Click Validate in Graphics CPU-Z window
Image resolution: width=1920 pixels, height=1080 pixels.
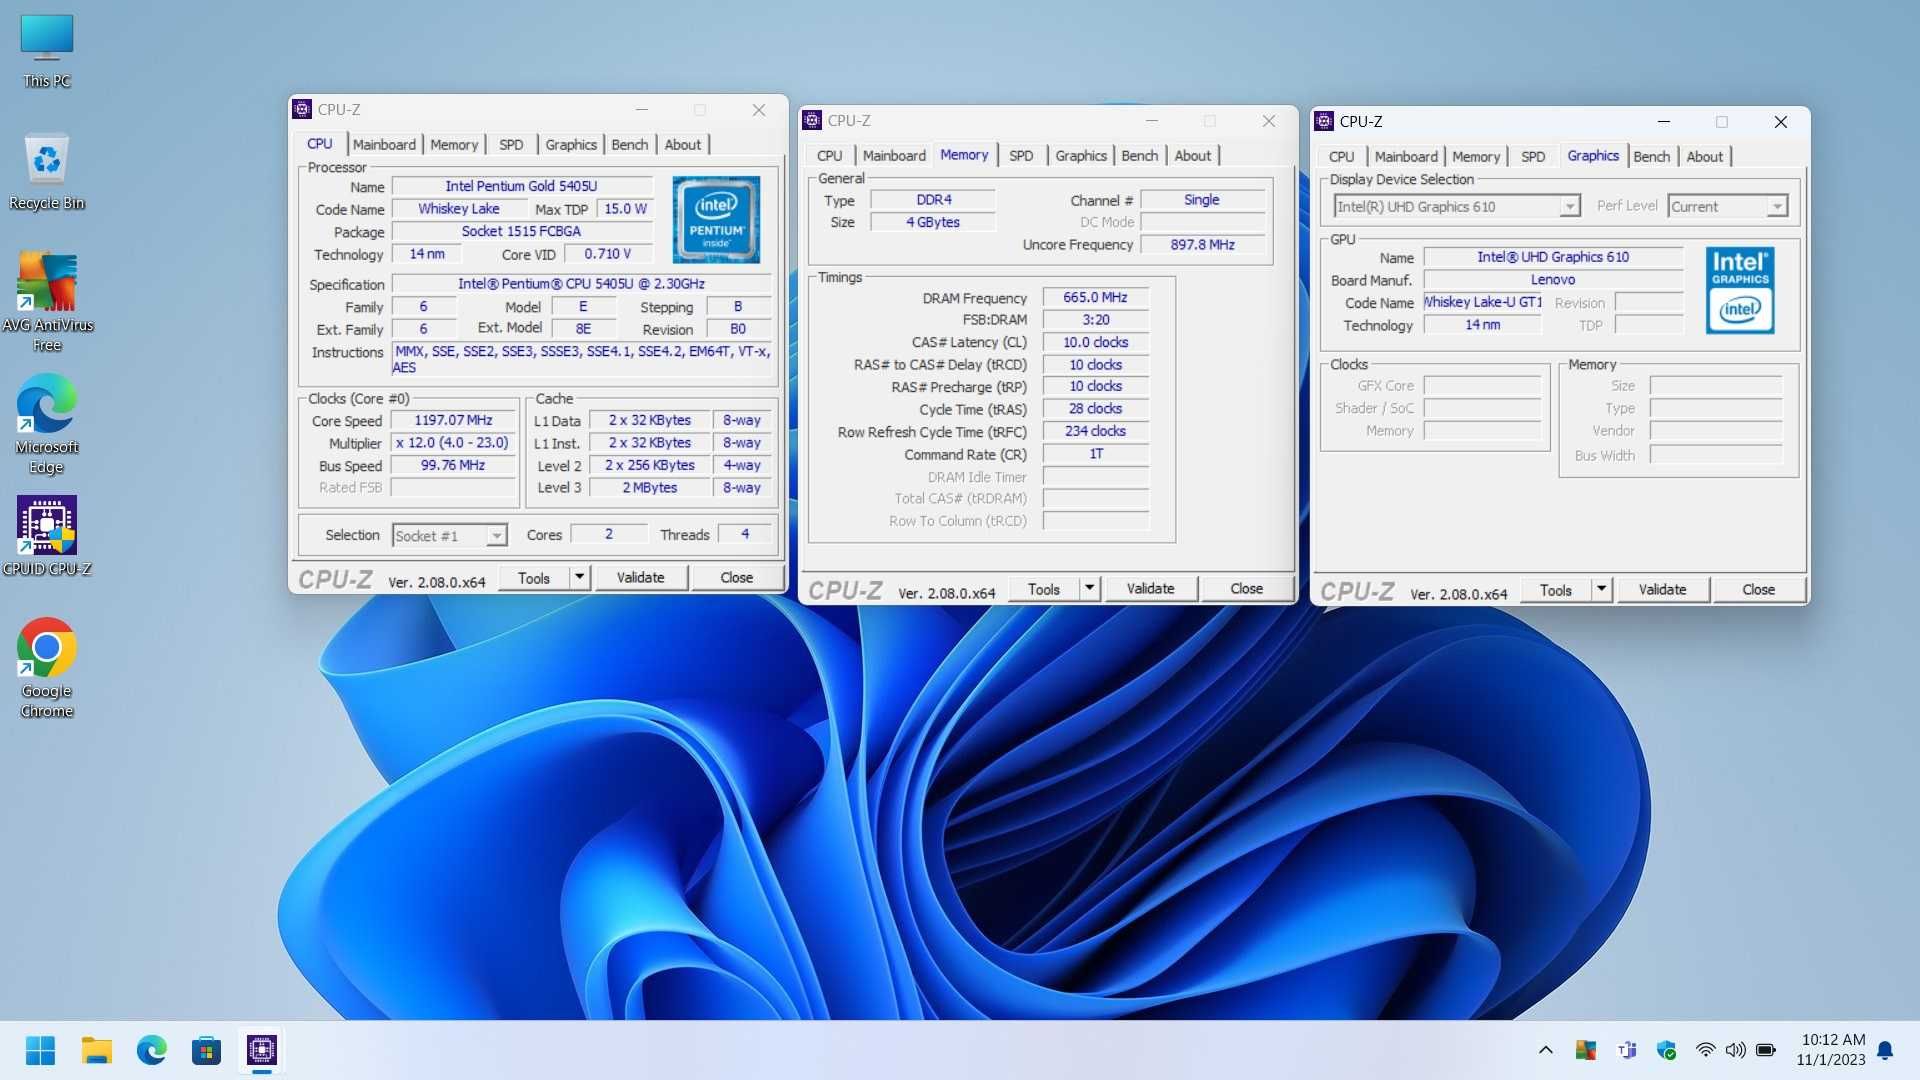tap(1662, 590)
